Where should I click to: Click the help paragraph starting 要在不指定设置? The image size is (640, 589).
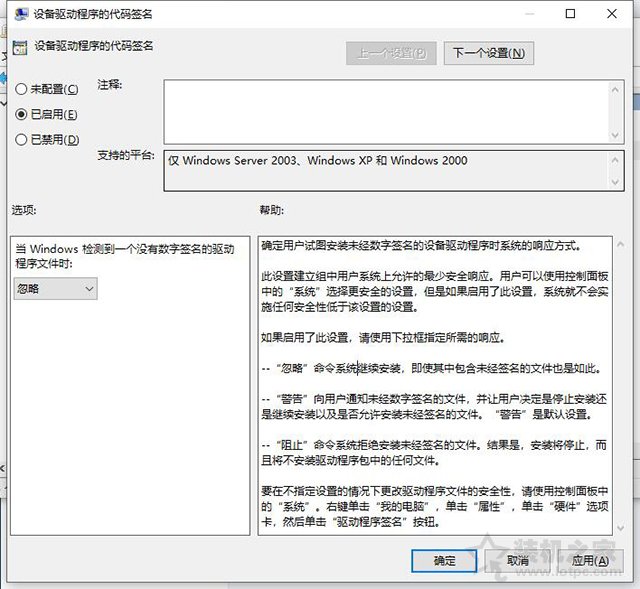click(x=435, y=506)
